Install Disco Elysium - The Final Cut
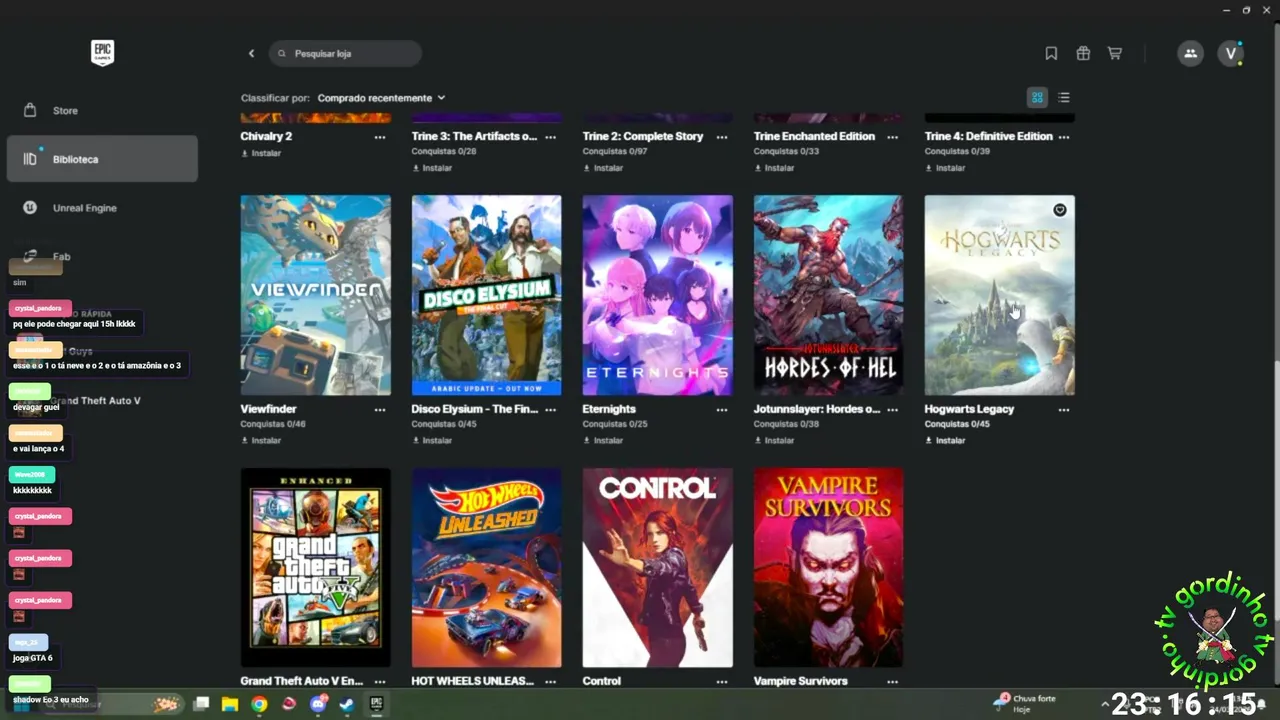Viewport: 1280px width, 720px height. (432, 440)
